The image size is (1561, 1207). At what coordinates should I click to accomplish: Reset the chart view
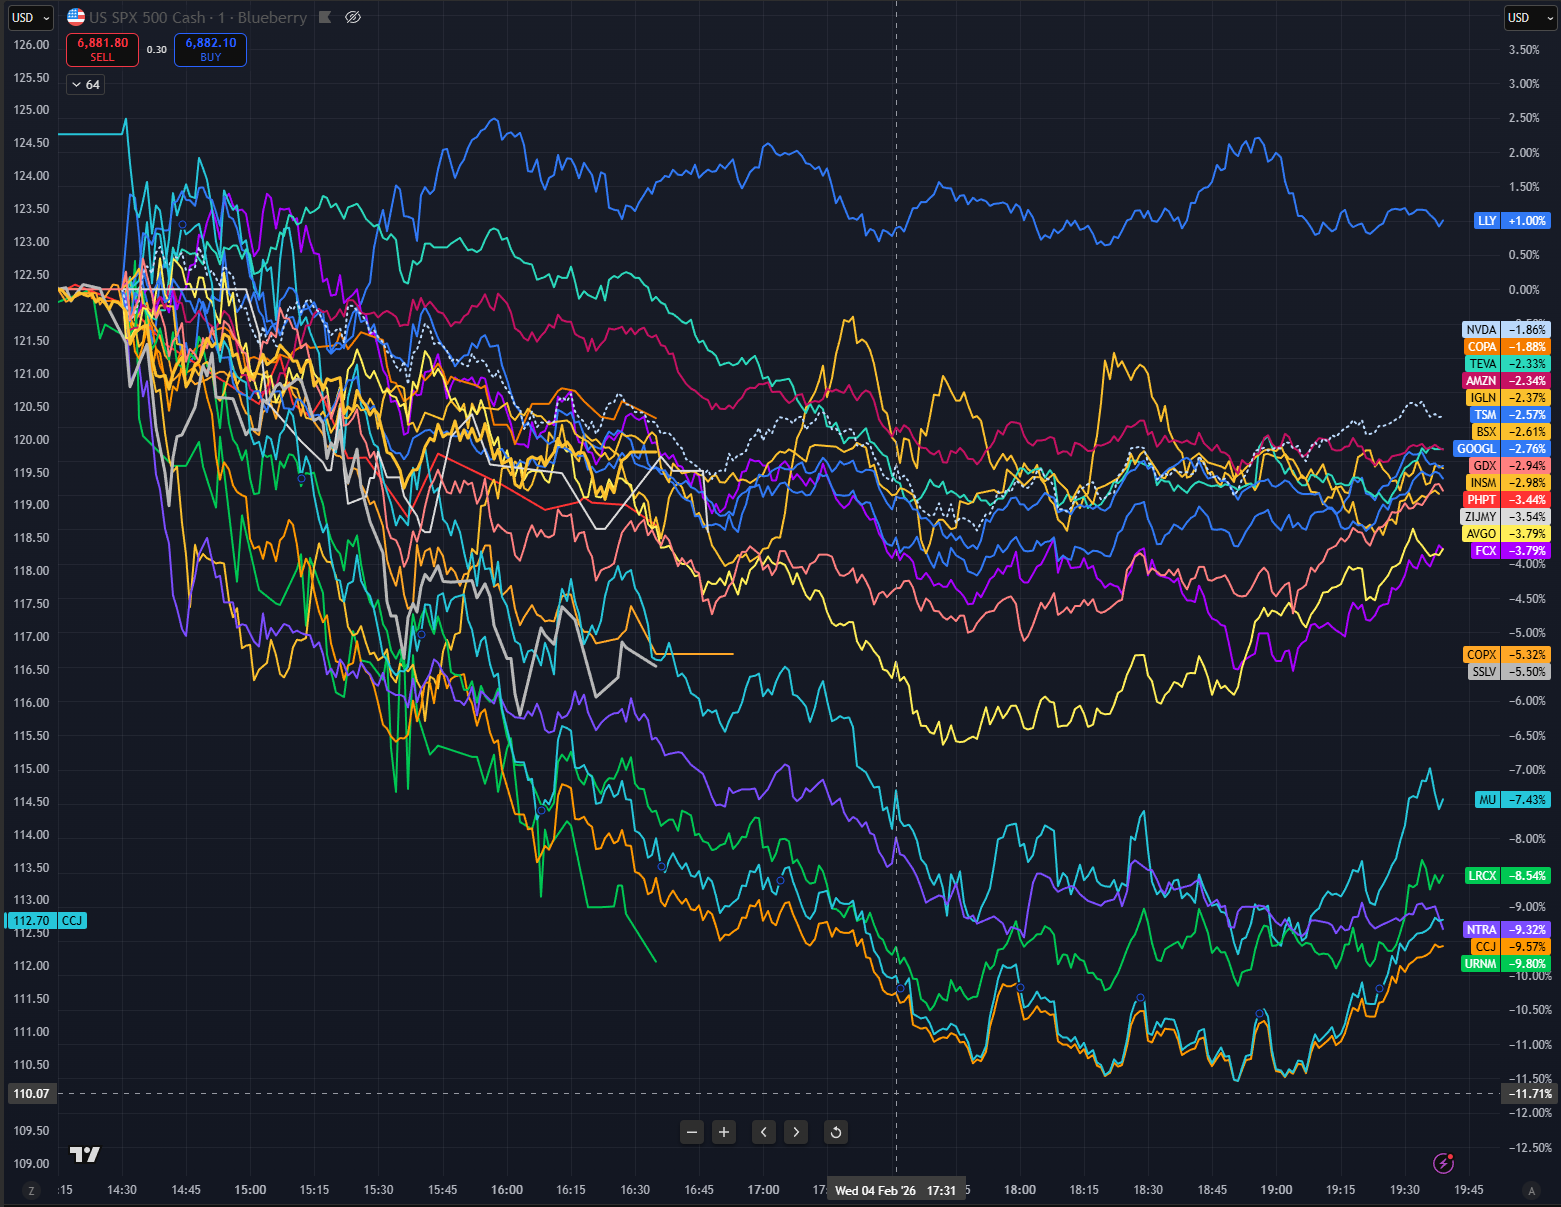[x=836, y=1132]
